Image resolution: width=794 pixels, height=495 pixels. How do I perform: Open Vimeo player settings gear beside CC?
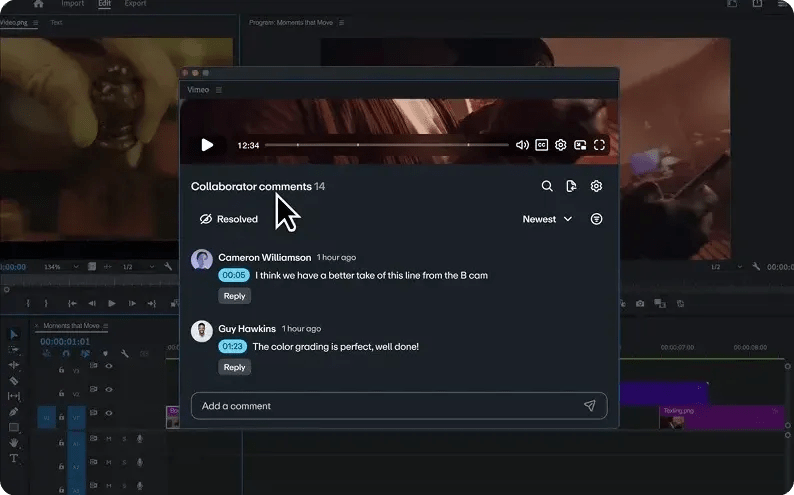pyautogui.click(x=561, y=145)
